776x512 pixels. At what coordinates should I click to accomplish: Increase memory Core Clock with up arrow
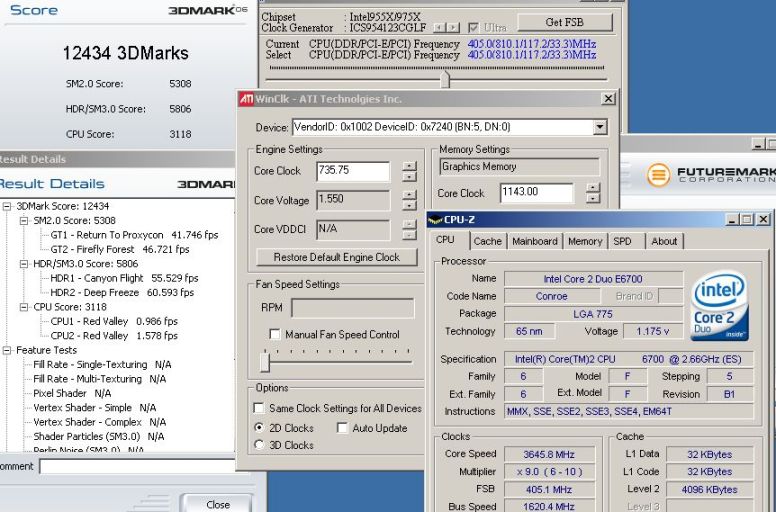point(593,188)
